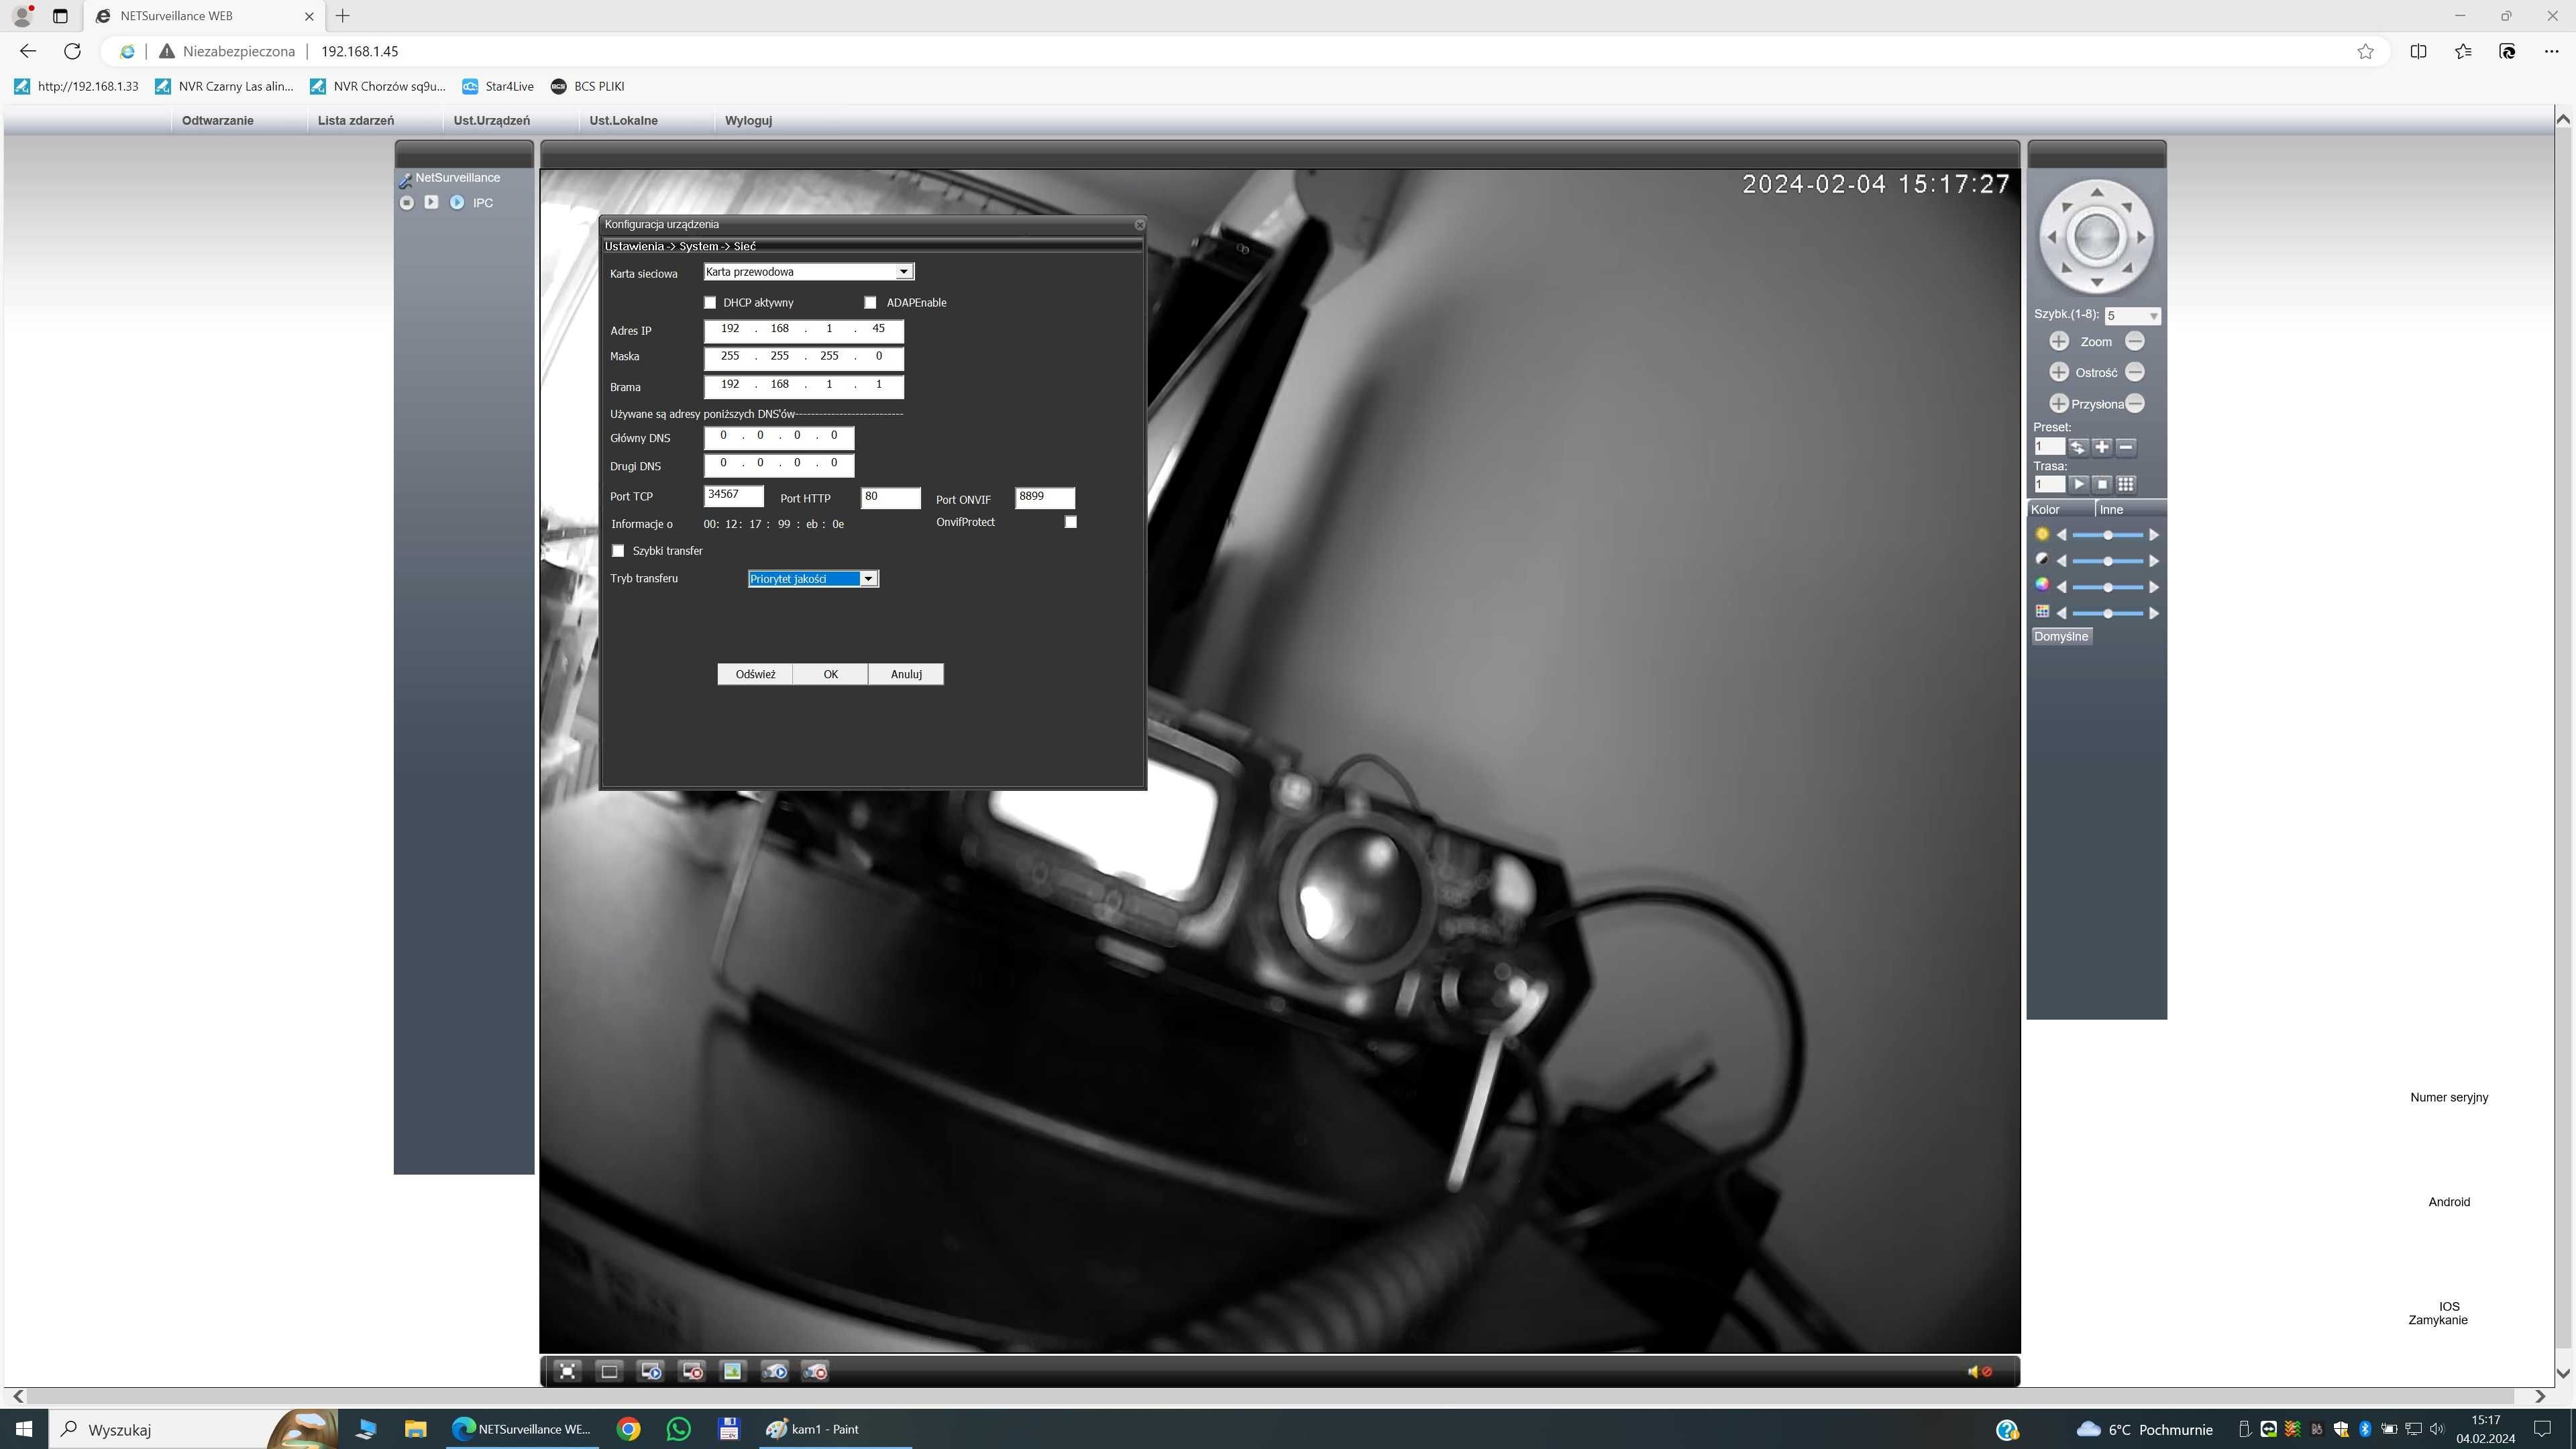Enable the DHCP aktywny checkbox

pyautogui.click(x=710, y=302)
